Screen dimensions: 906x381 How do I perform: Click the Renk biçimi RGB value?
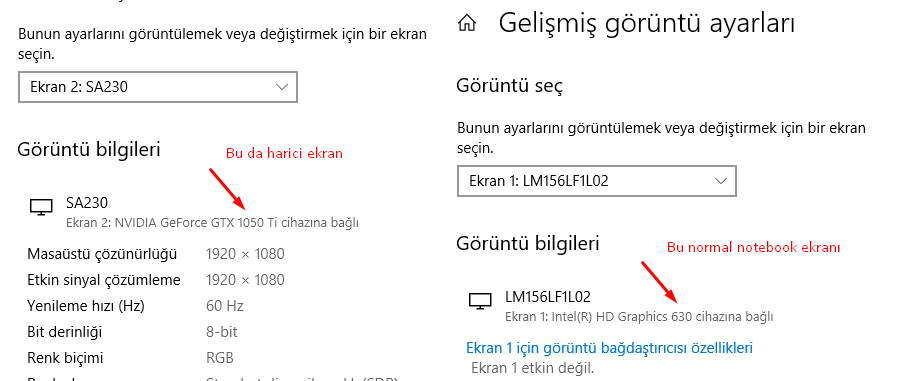220,358
